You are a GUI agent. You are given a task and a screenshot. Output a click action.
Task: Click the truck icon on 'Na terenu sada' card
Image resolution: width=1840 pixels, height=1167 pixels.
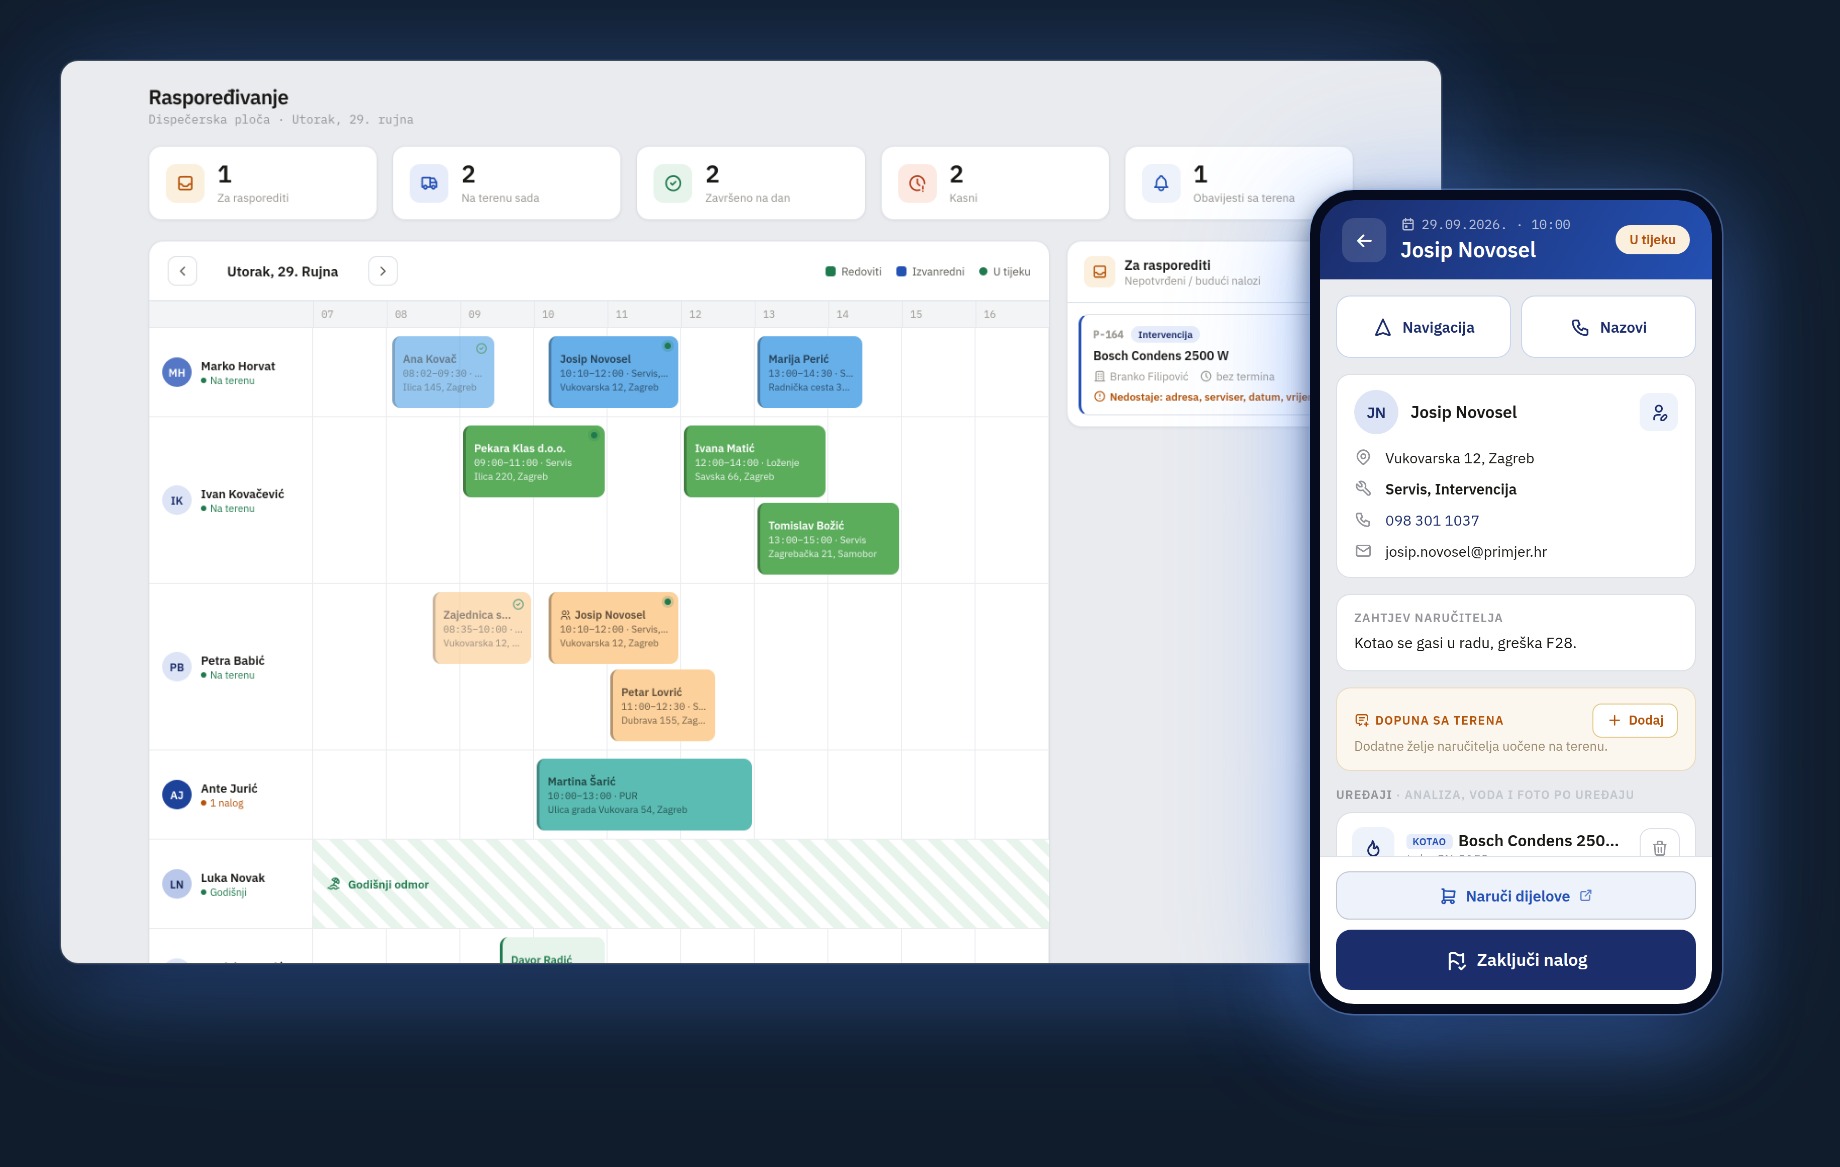429,183
